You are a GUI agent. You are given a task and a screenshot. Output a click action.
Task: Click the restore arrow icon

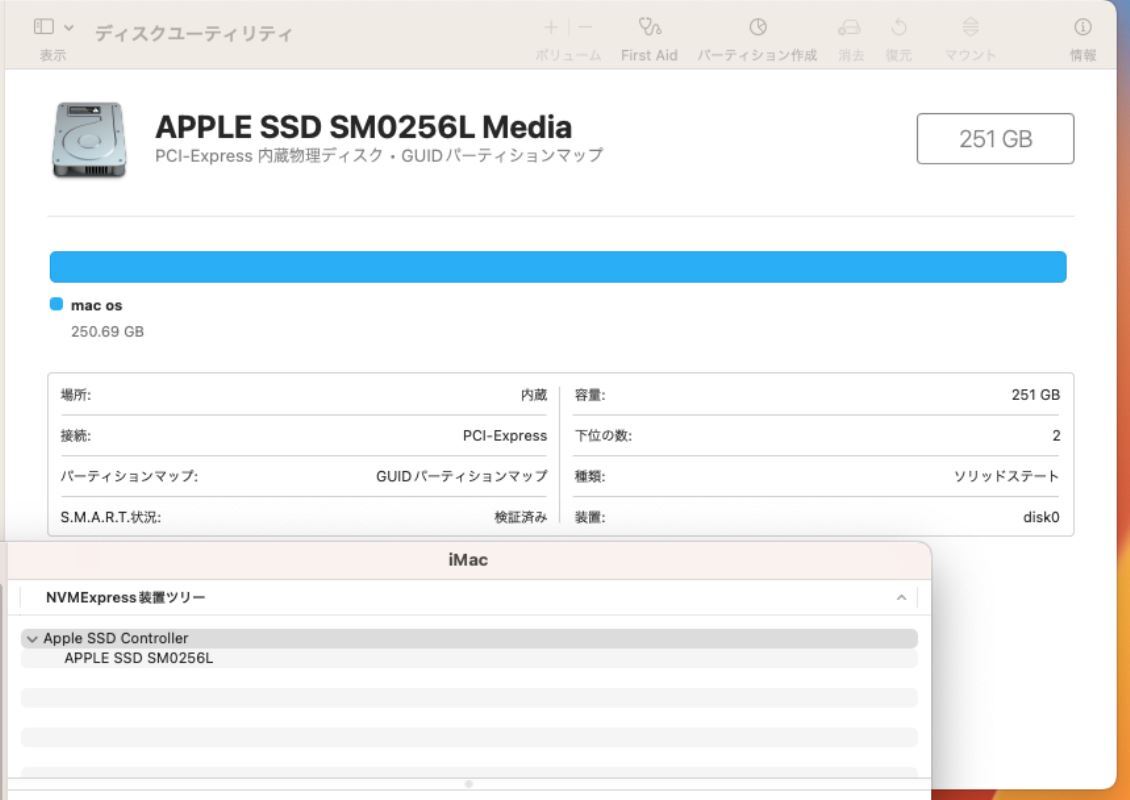click(899, 27)
